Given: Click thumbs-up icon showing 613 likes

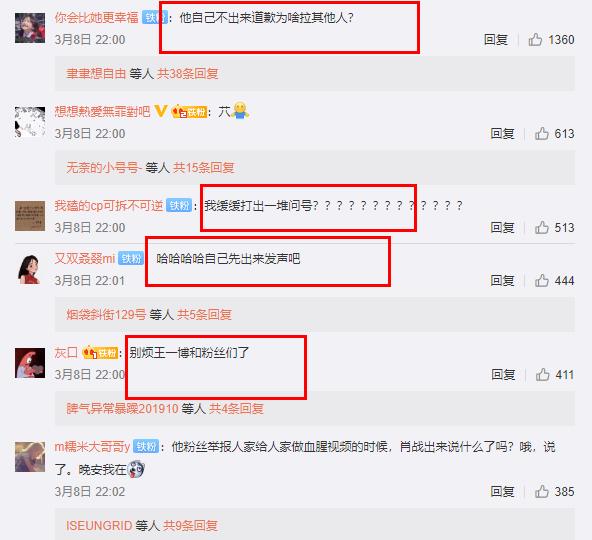Looking at the screenshot, I should [541, 133].
